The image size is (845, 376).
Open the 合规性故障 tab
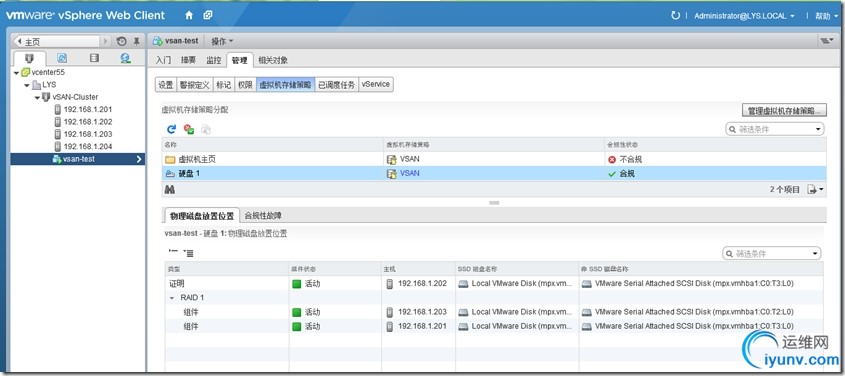click(262, 215)
